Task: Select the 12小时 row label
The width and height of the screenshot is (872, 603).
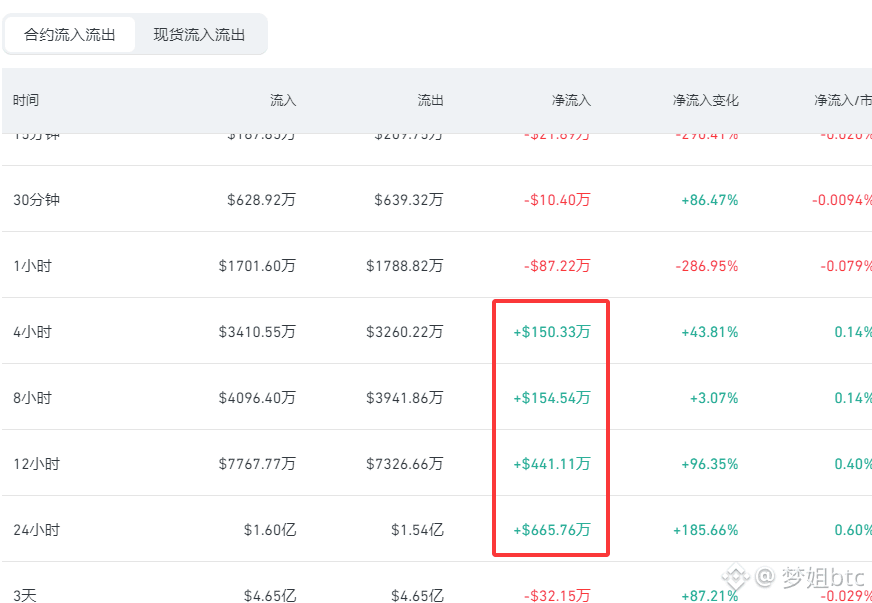Action: pos(37,464)
